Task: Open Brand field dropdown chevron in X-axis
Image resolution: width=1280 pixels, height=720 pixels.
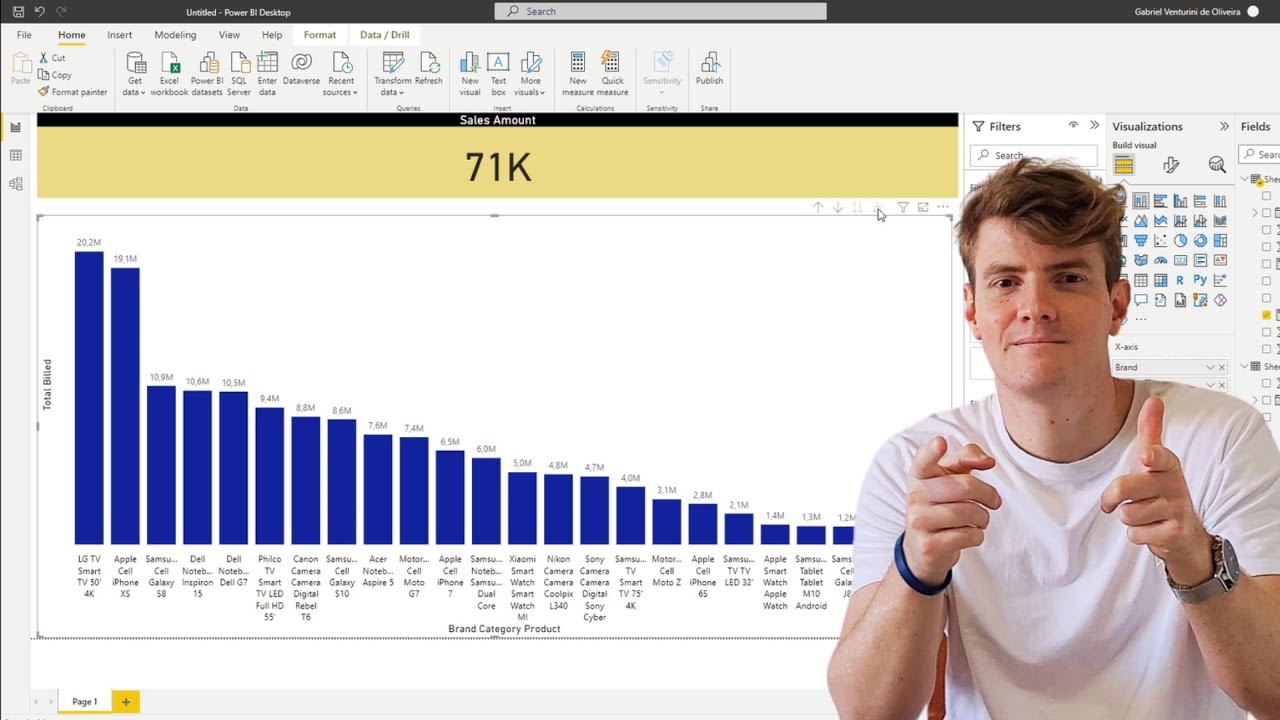Action: 1210,367
